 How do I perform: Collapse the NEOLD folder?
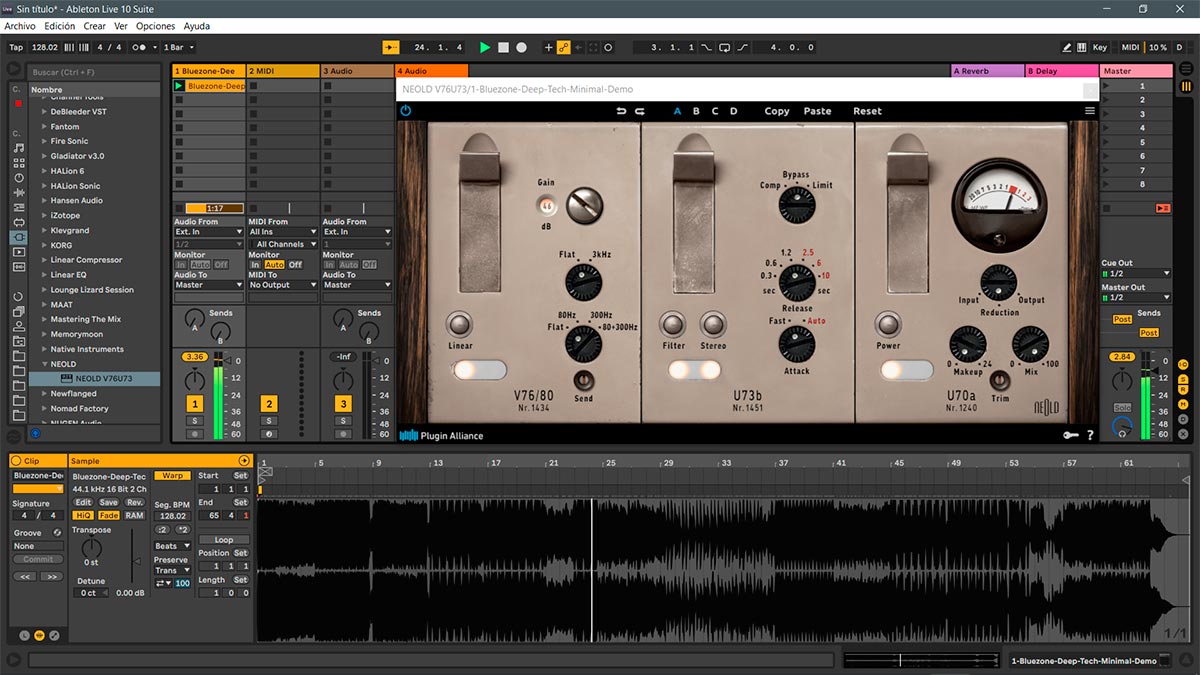coord(45,364)
